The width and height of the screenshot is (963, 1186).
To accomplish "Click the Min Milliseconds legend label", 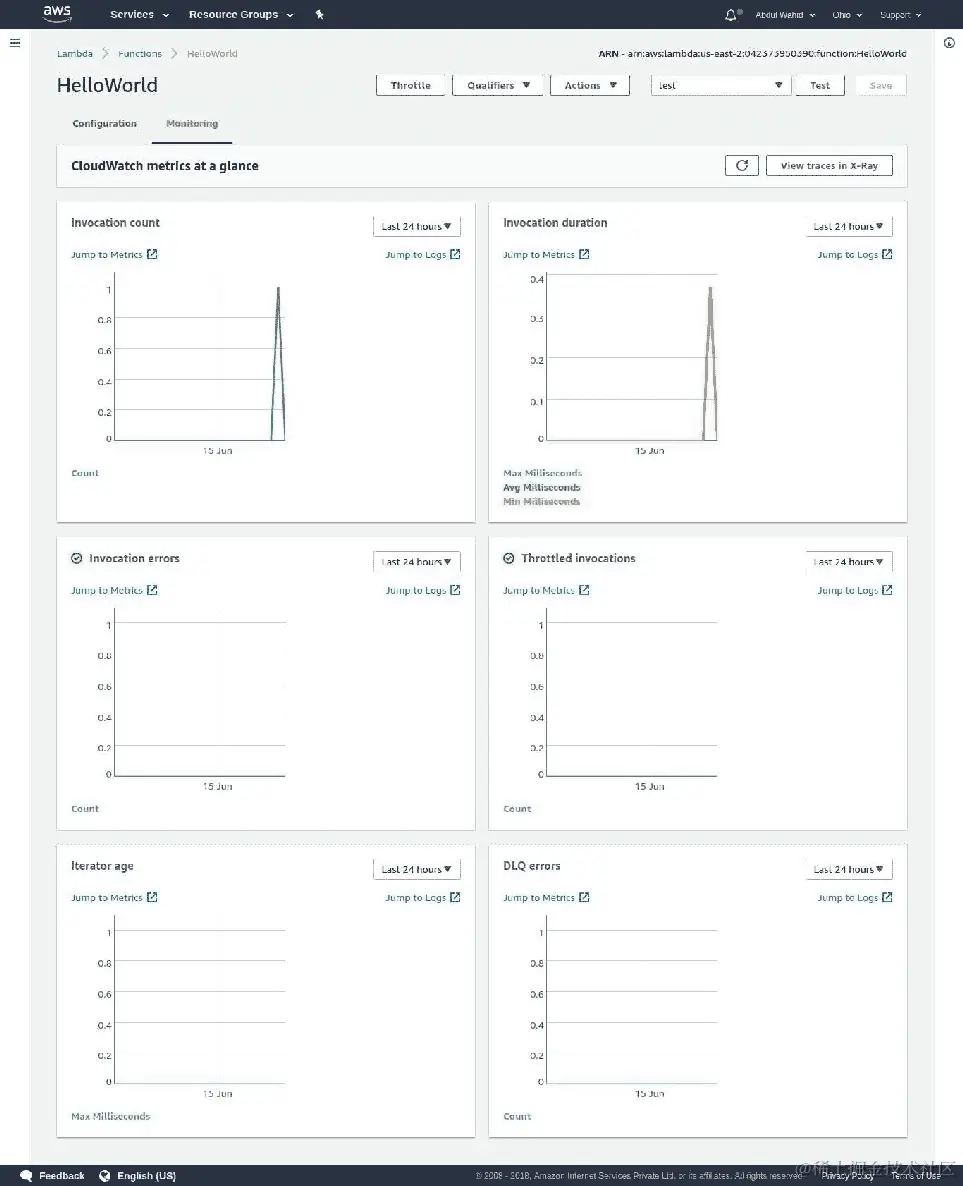I will (542, 501).
